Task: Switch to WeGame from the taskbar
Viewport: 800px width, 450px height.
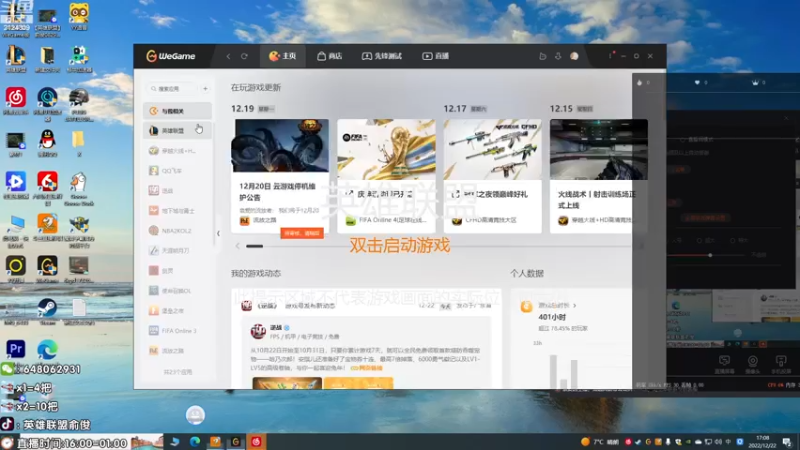Action: tap(236, 442)
